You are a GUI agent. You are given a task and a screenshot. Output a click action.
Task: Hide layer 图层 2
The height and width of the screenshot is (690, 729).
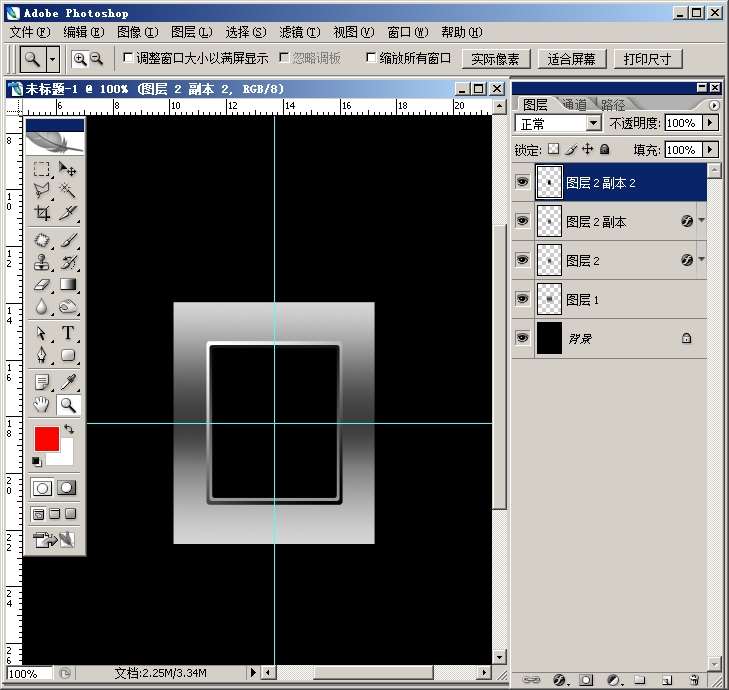(523, 259)
